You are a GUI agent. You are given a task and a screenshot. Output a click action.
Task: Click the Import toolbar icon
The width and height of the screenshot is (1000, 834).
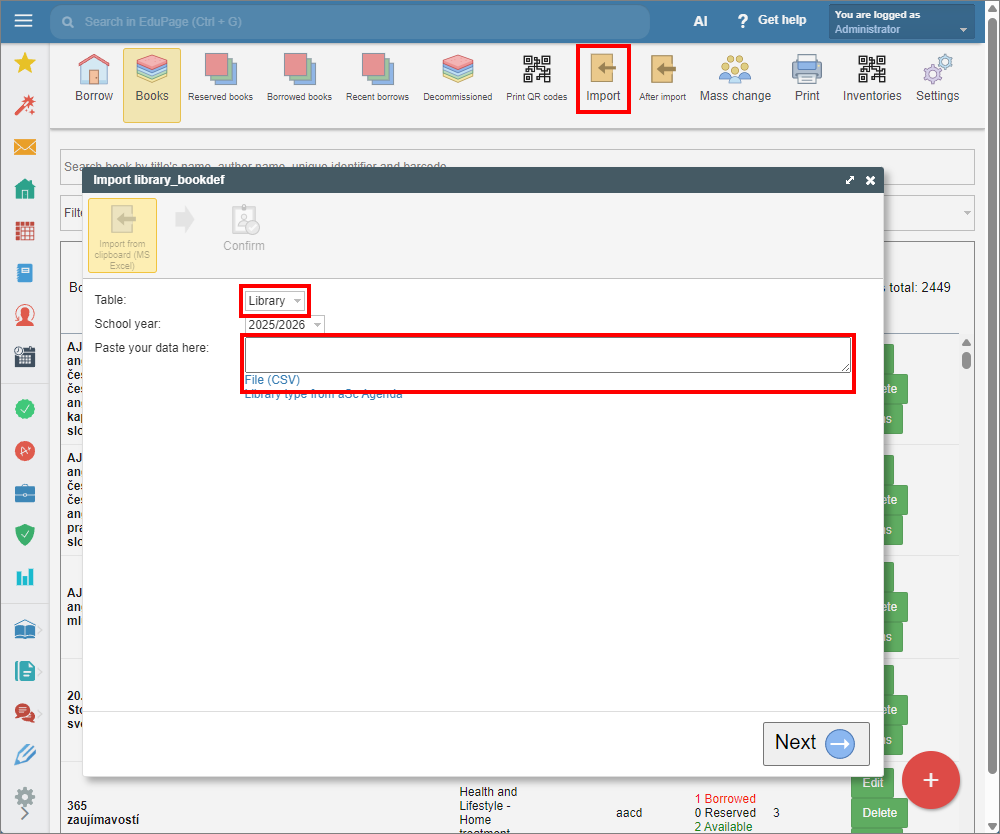(x=603, y=79)
